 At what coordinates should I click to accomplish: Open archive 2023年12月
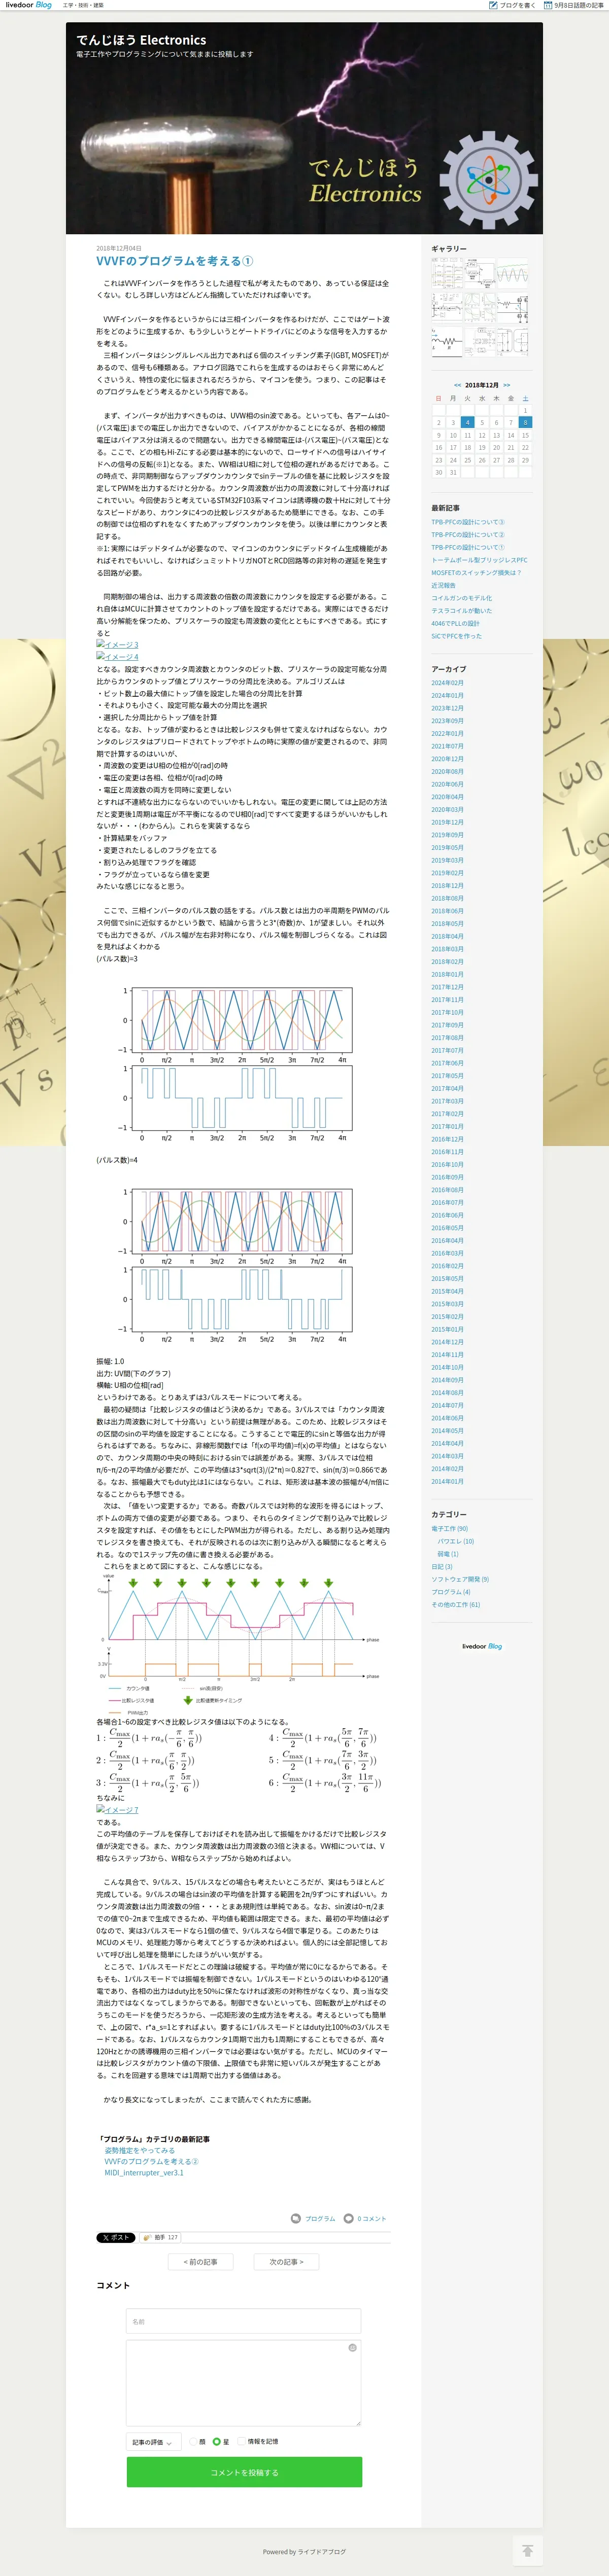[x=447, y=708]
